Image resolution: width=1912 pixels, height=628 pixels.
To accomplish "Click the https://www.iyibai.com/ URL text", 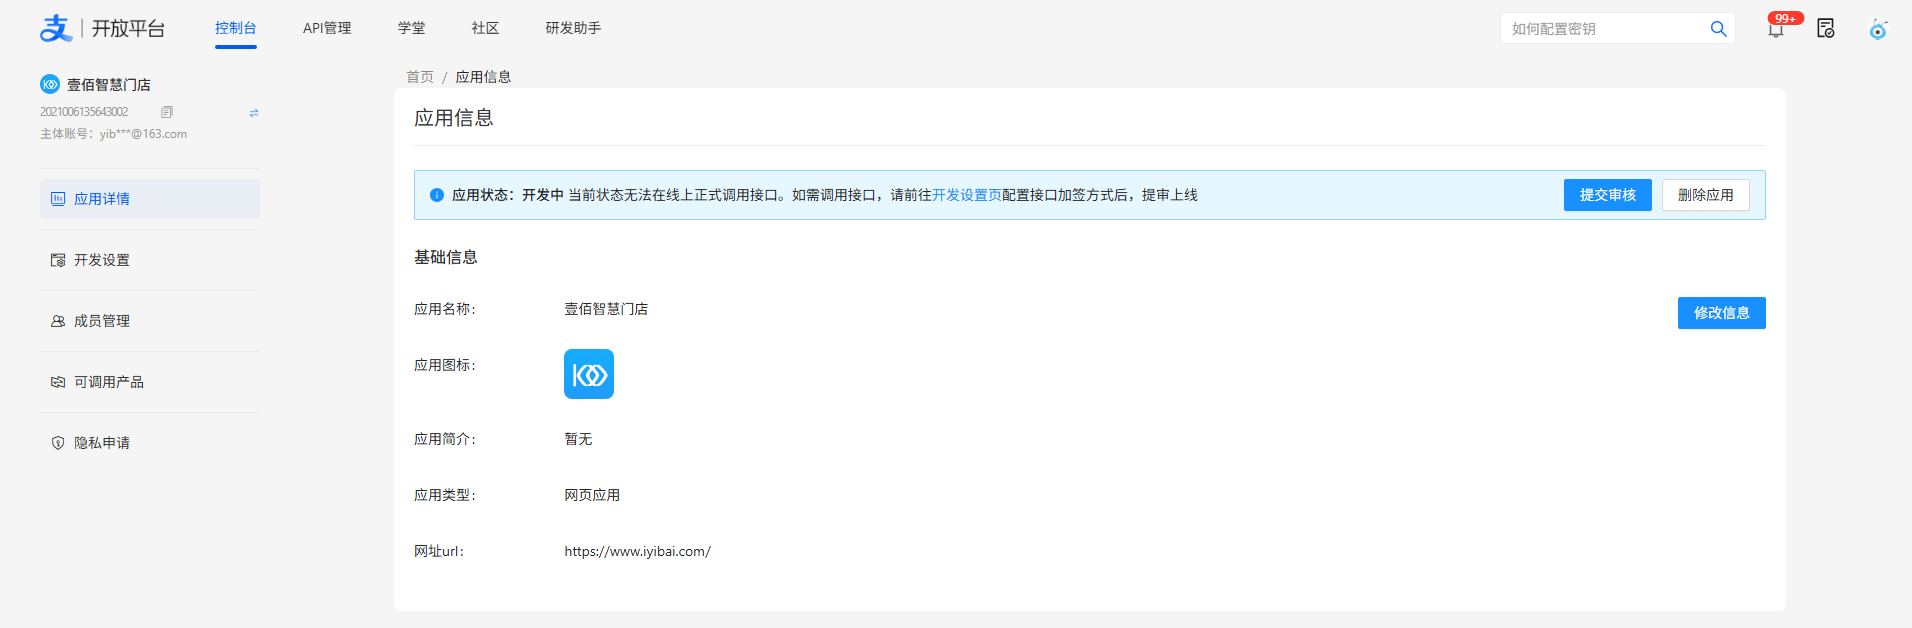I will point(637,551).
